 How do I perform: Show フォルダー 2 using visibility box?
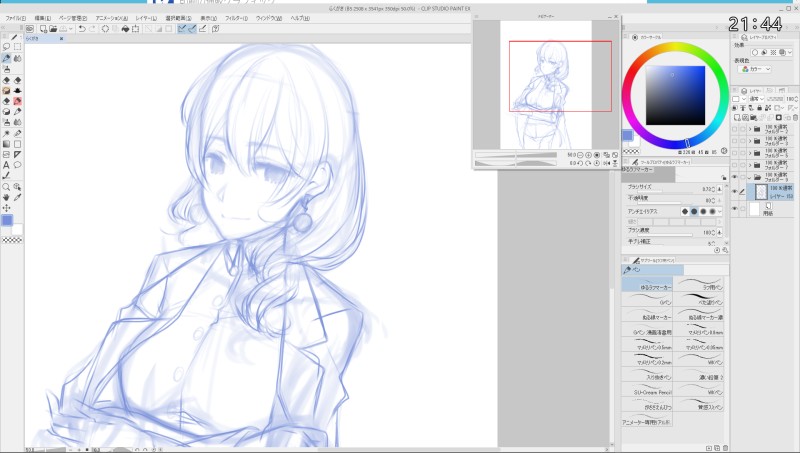[735, 129]
